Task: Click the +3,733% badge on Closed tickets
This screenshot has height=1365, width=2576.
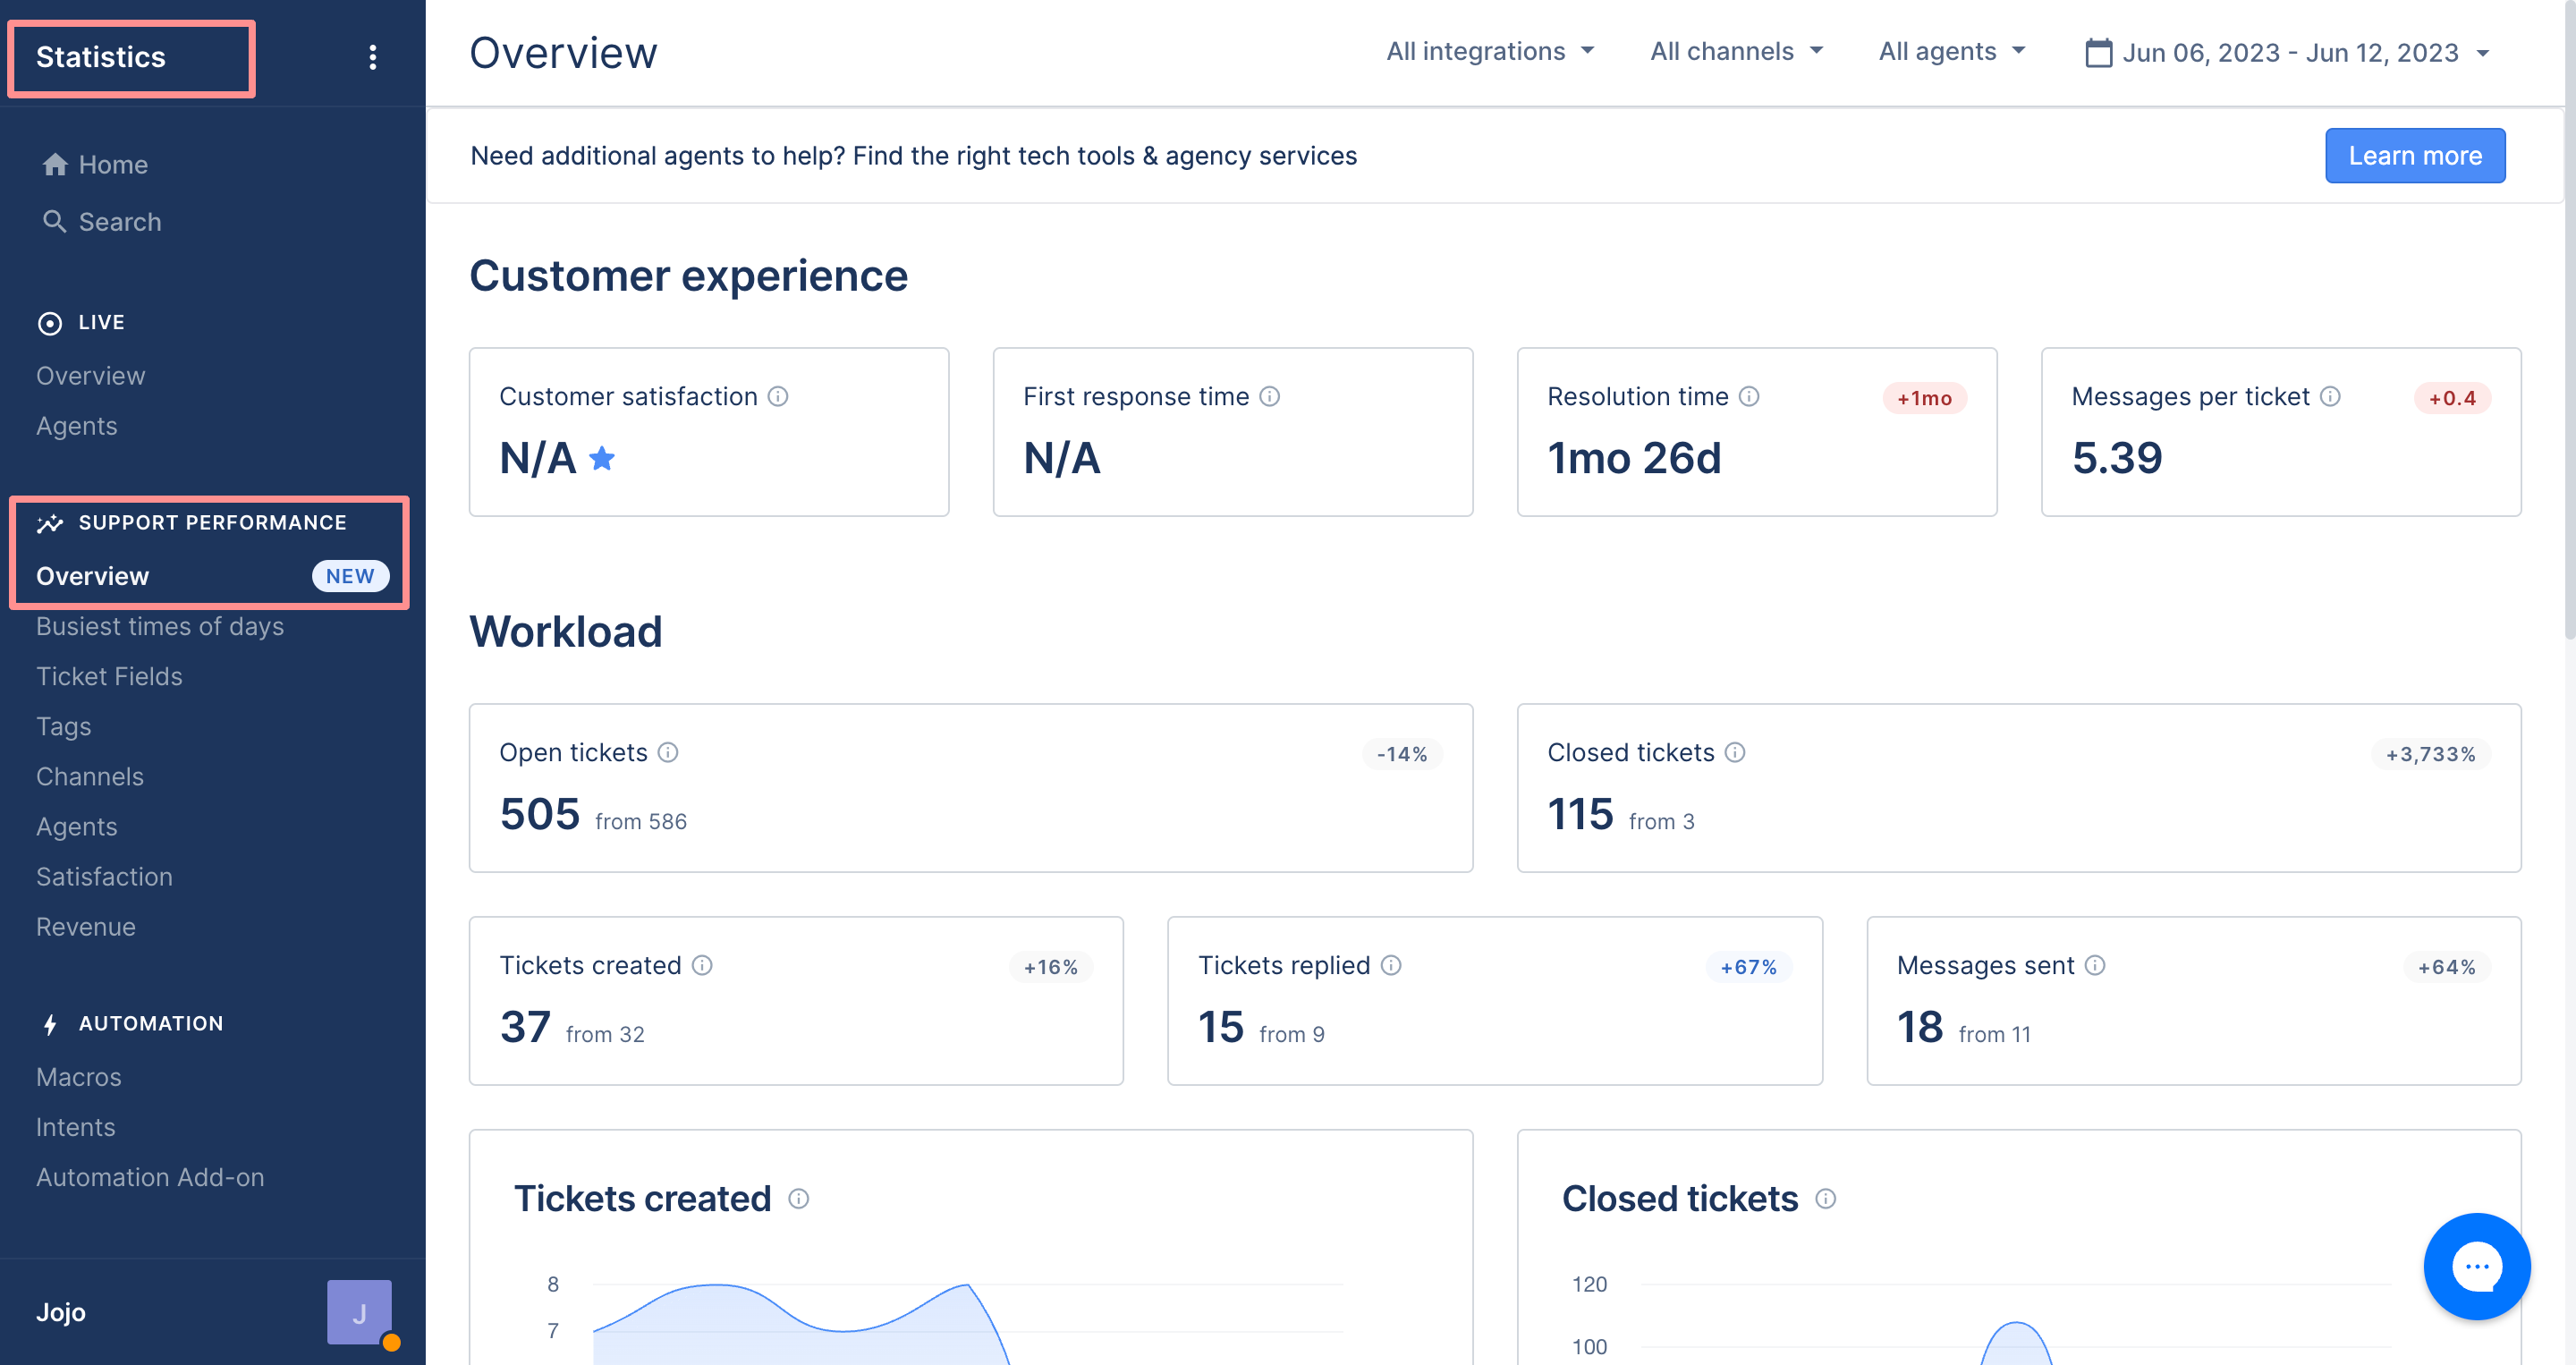Action: 2430,754
